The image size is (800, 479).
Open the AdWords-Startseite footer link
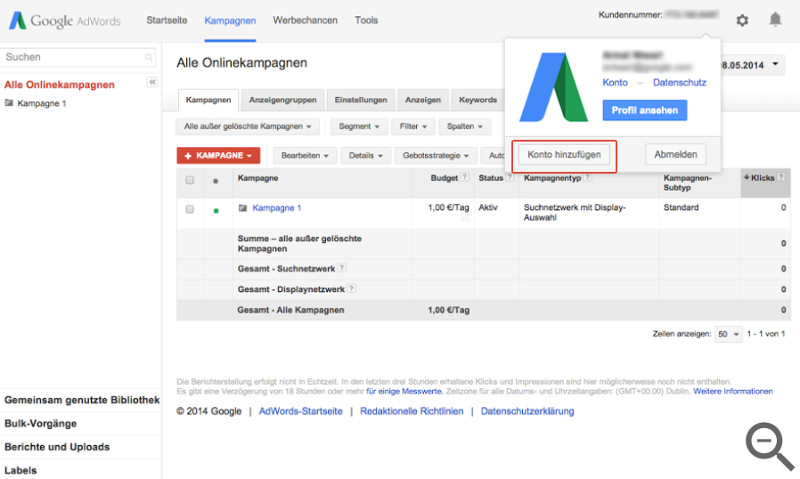(x=301, y=411)
